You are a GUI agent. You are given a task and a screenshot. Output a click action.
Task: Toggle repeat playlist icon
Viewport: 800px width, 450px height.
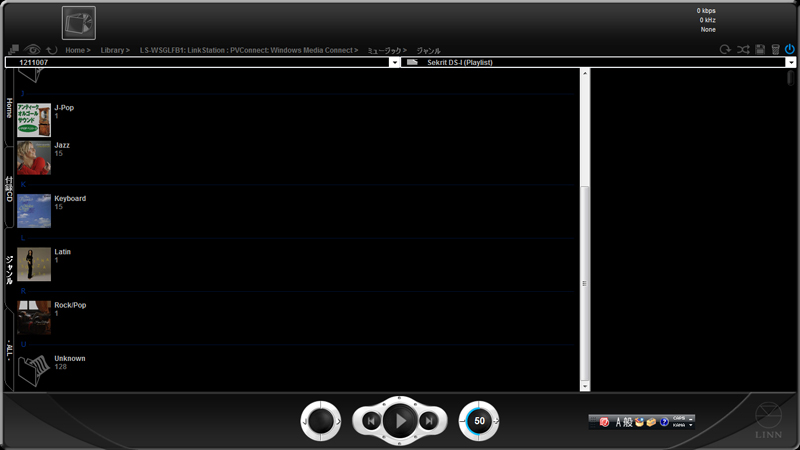pos(725,49)
